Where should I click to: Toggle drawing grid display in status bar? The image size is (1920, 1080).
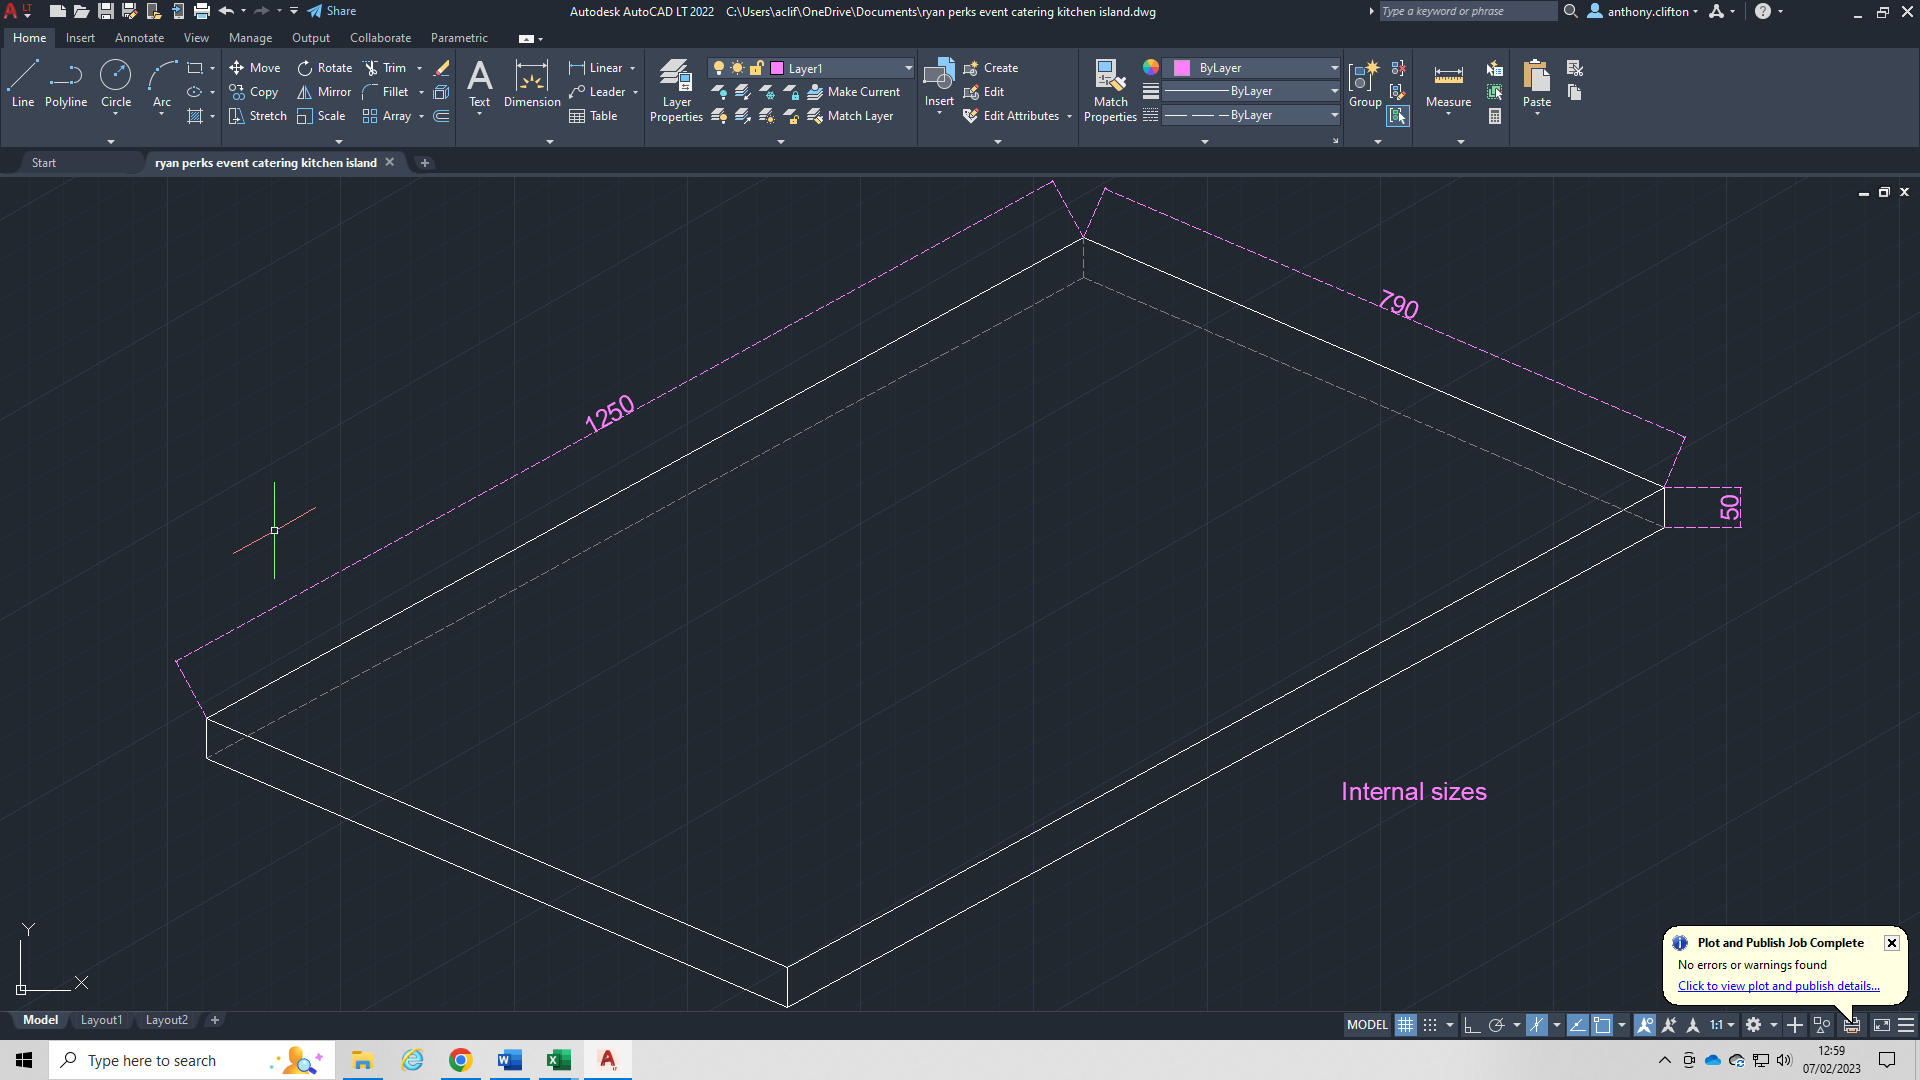[x=1405, y=1025]
